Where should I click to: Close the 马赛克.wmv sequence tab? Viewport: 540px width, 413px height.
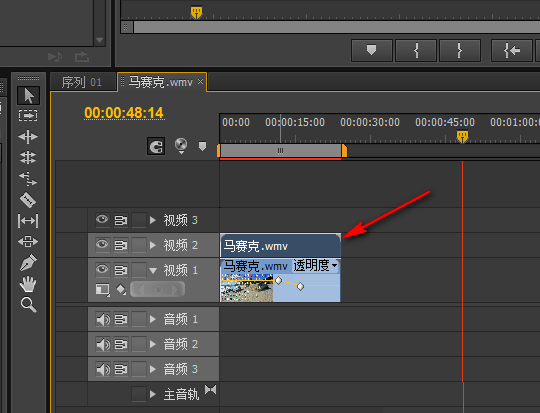pos(200,82)
